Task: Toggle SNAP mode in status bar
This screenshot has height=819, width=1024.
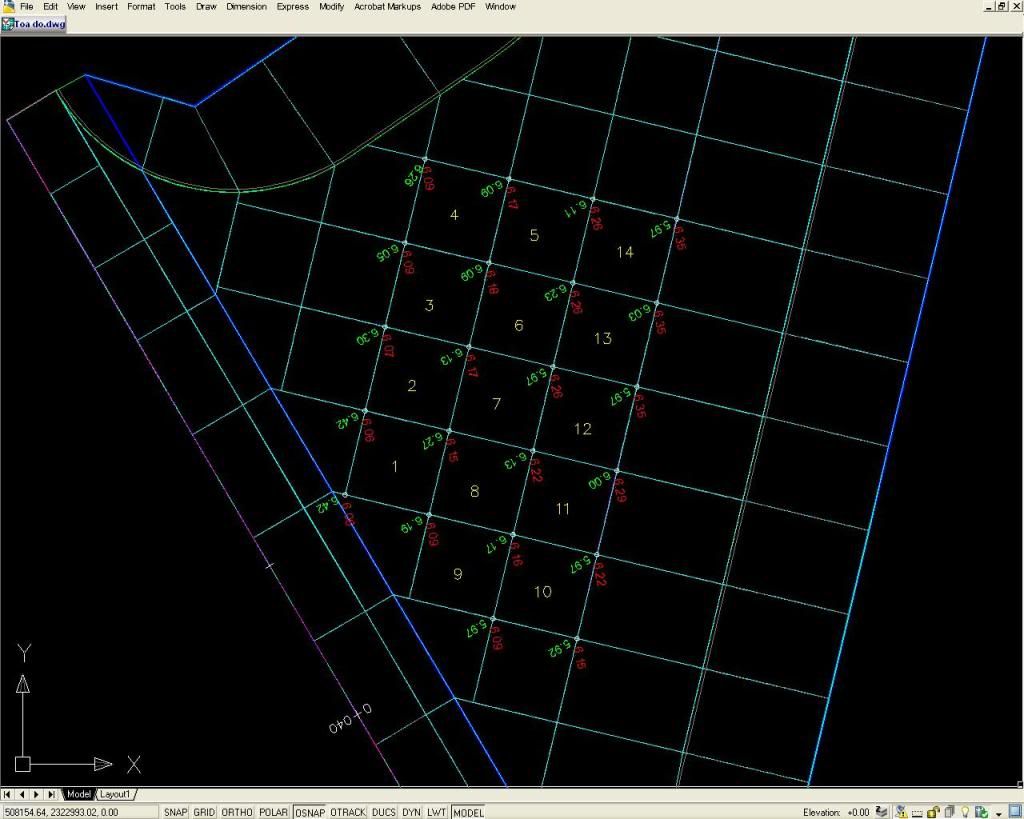Action: (x=175, y=812)
